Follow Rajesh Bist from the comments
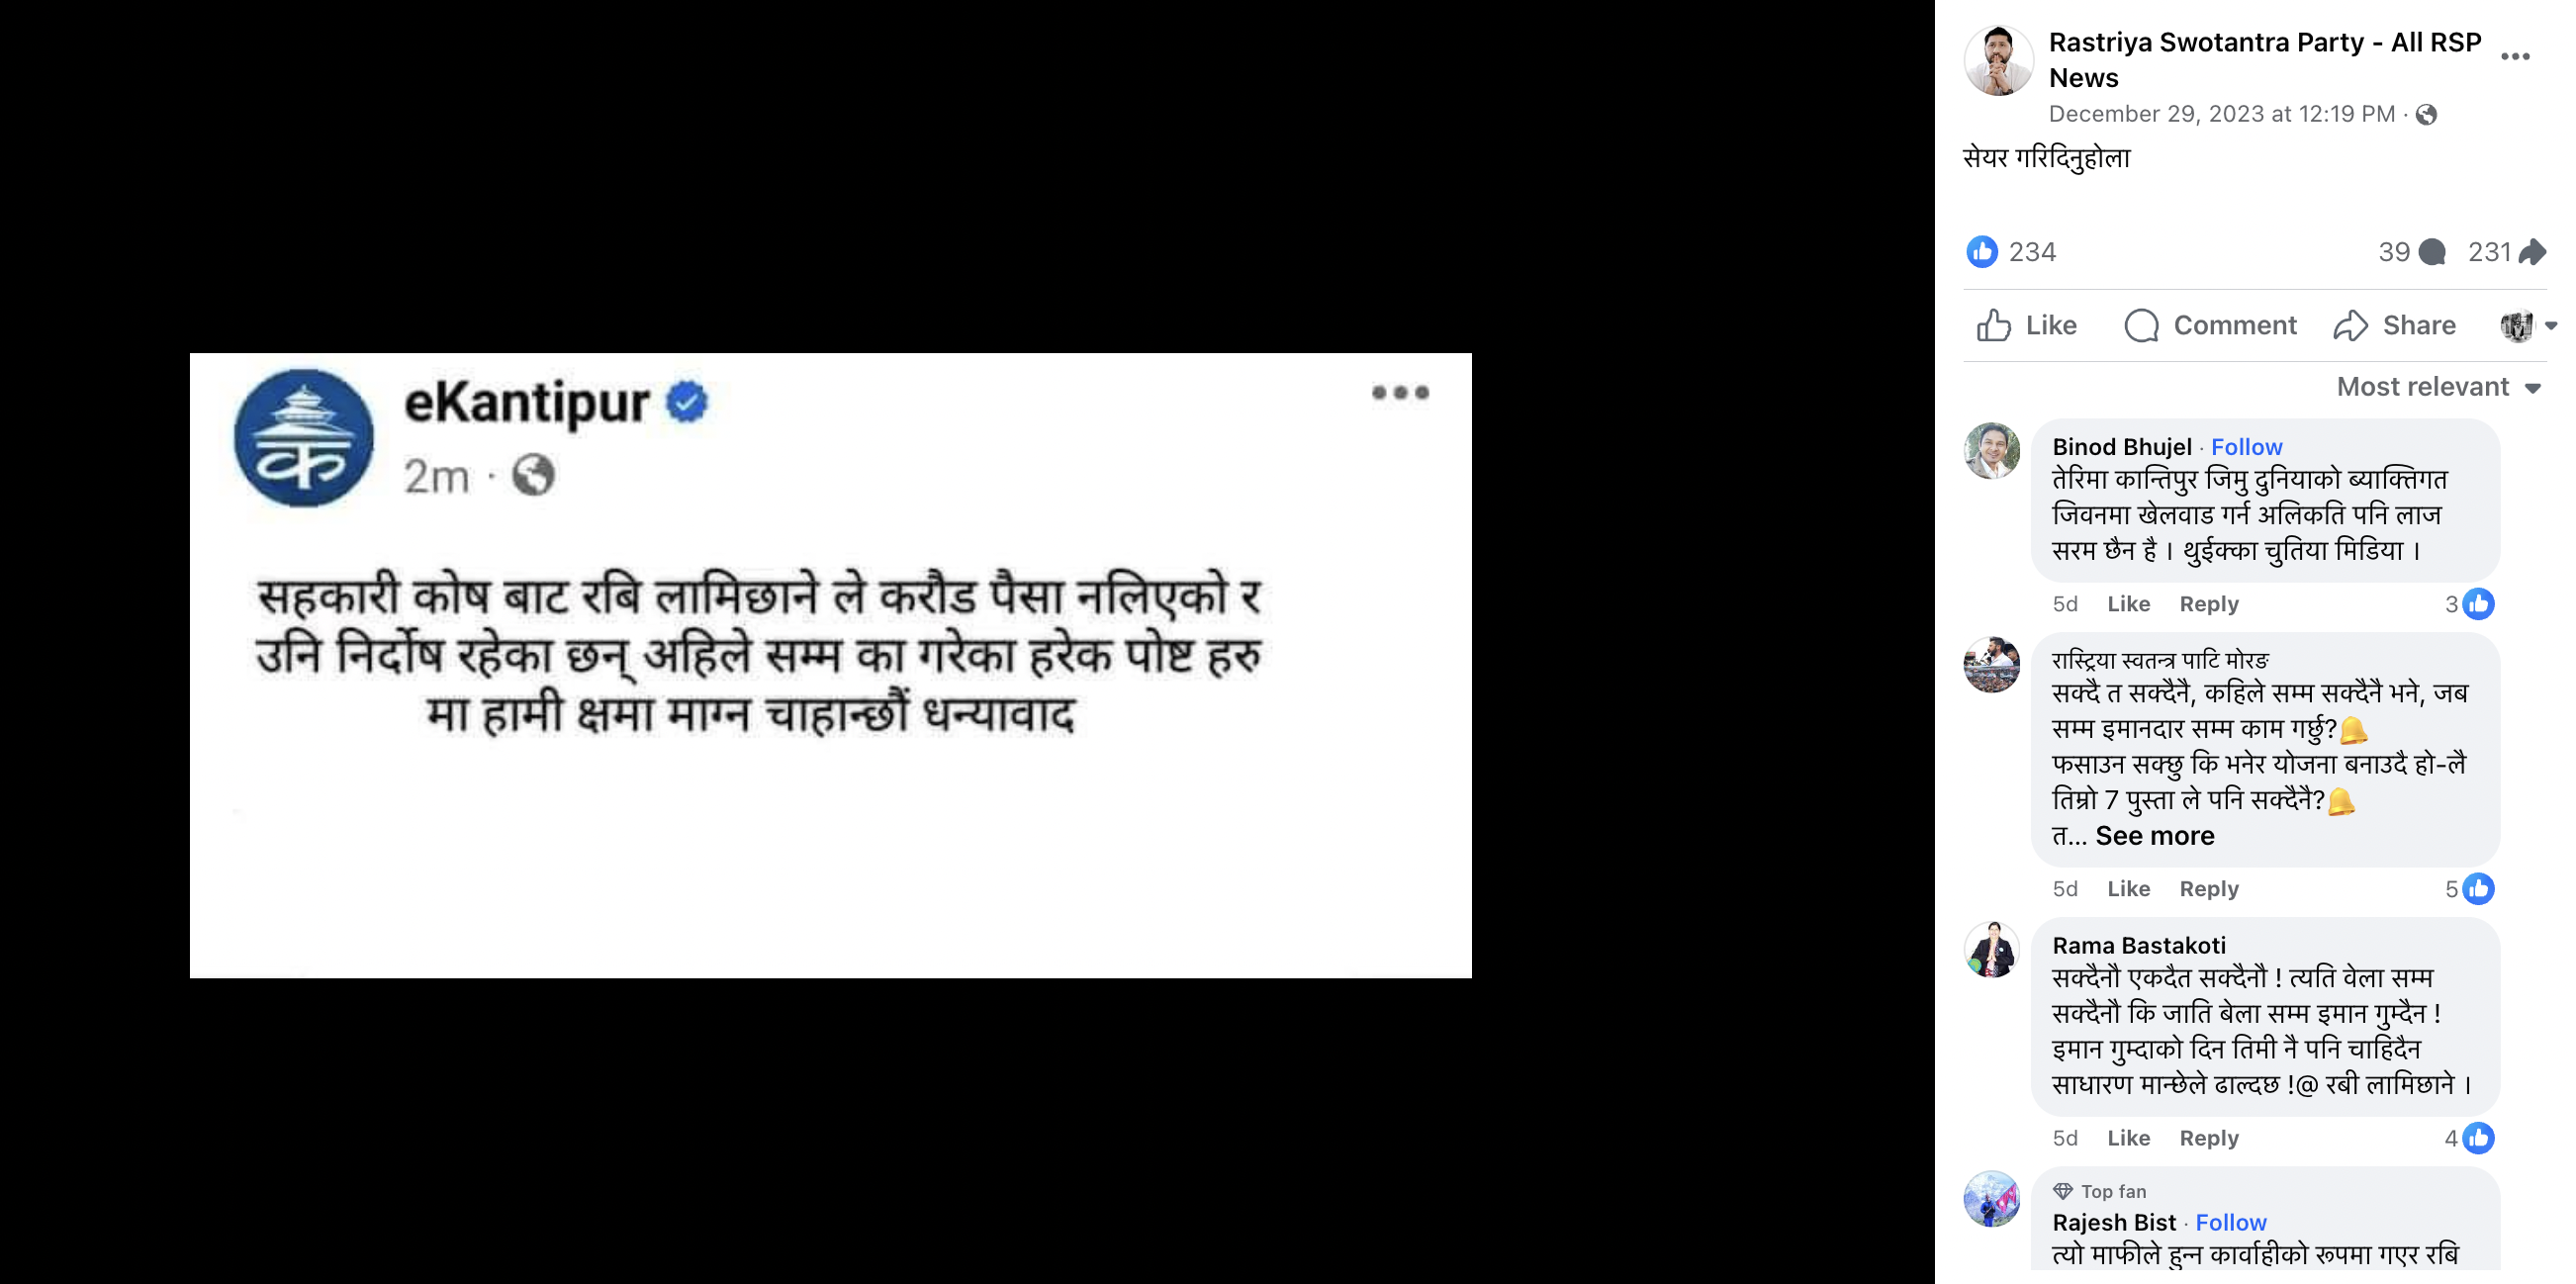The image size is (2576, 1284). pyautogui.click(x=2230, y=1223)
